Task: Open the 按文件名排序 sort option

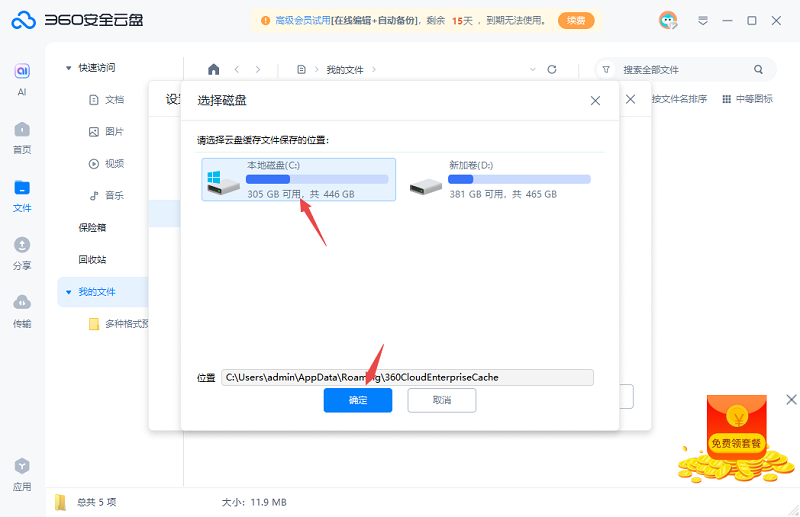Action: 679,99
